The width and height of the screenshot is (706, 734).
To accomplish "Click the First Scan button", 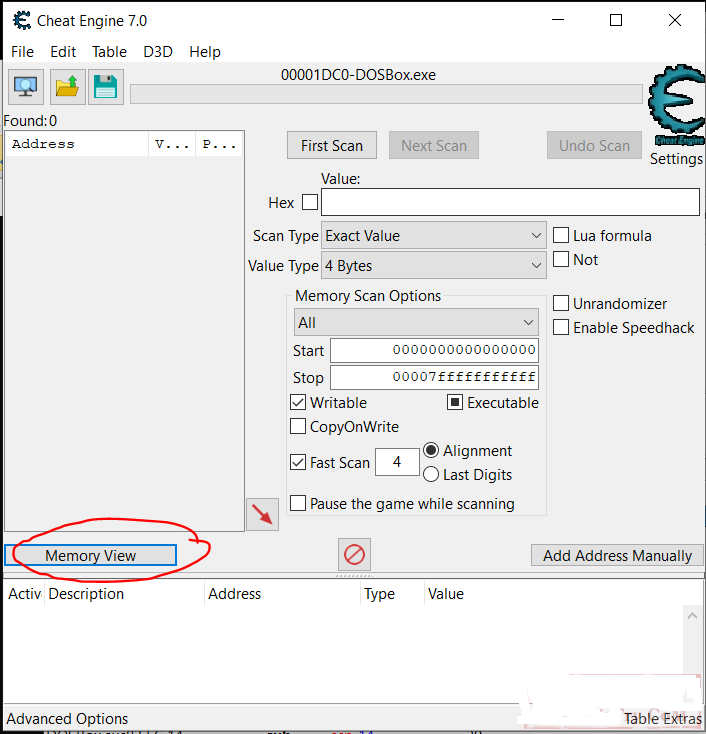I will click(332, 146).
